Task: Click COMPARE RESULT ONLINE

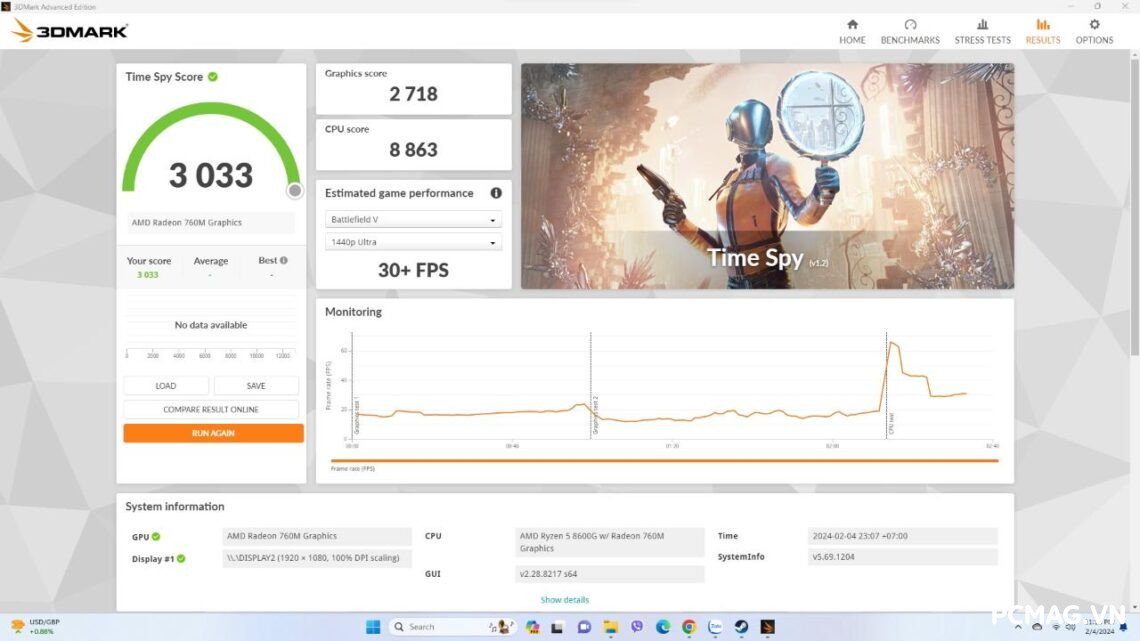Action: [x=212, y=409]
